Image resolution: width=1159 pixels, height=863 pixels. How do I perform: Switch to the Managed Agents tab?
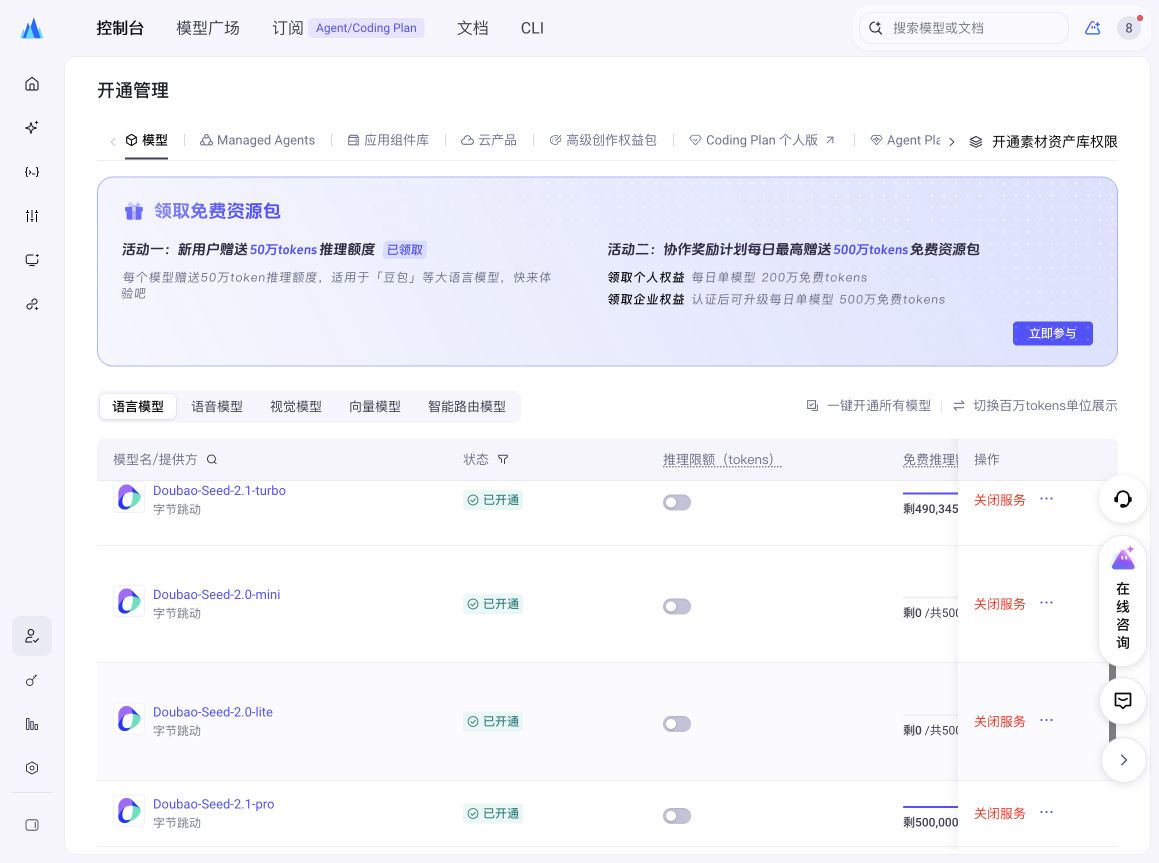[257, 140]
